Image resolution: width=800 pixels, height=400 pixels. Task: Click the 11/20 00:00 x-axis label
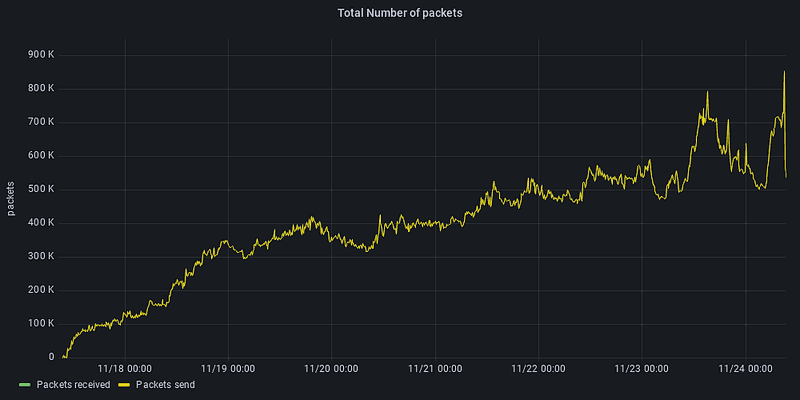(x=331, y=369)
